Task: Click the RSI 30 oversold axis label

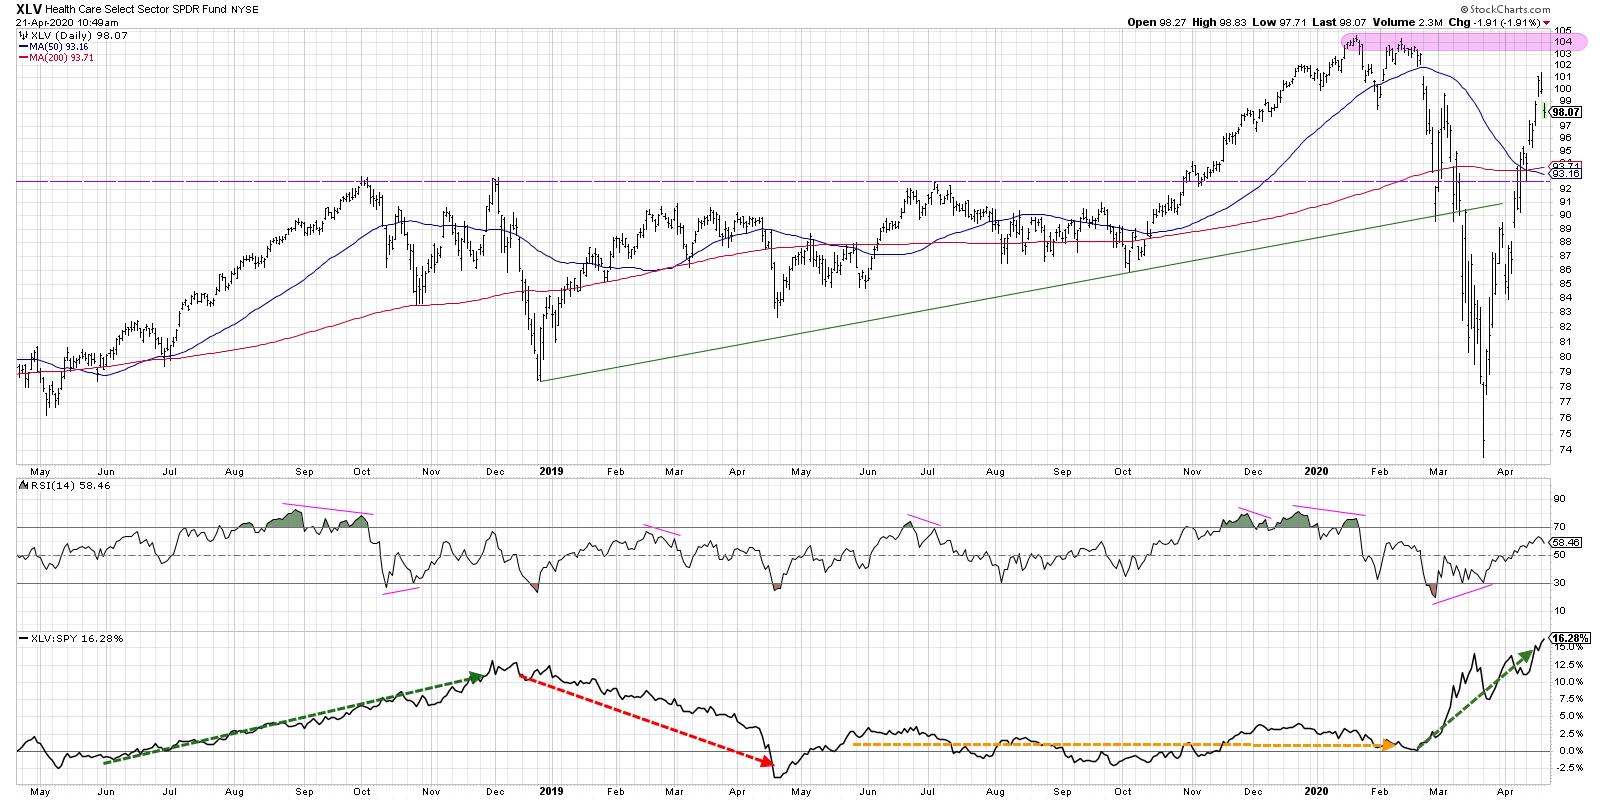Action: (x=1558, y=583)
